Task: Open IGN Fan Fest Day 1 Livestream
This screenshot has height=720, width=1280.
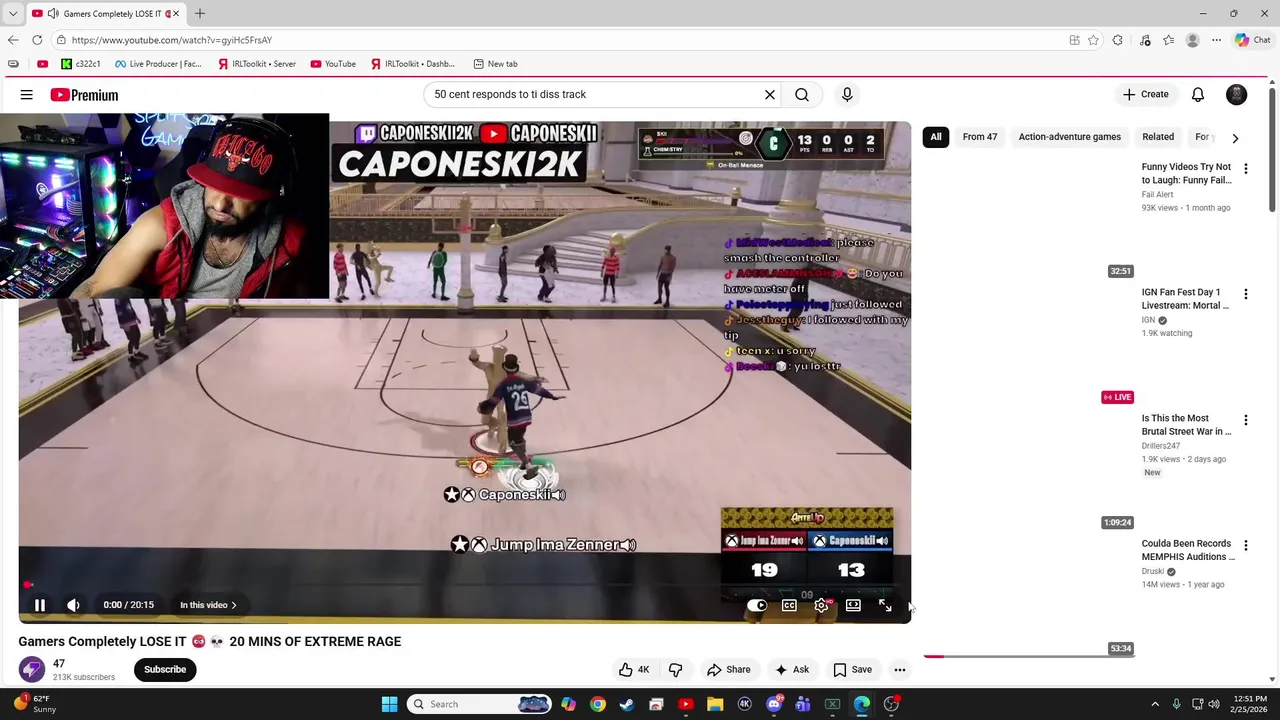Action: point(1186,299)
